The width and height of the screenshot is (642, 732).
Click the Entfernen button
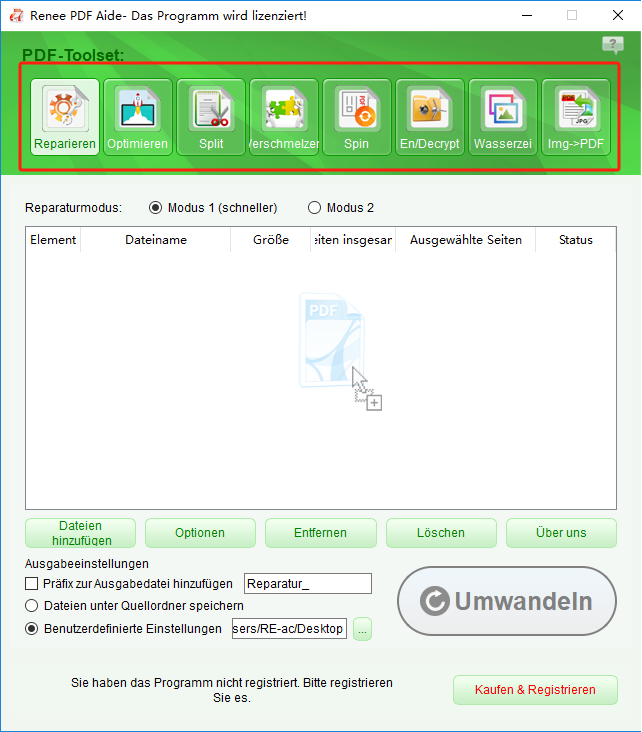click(321, 533)
